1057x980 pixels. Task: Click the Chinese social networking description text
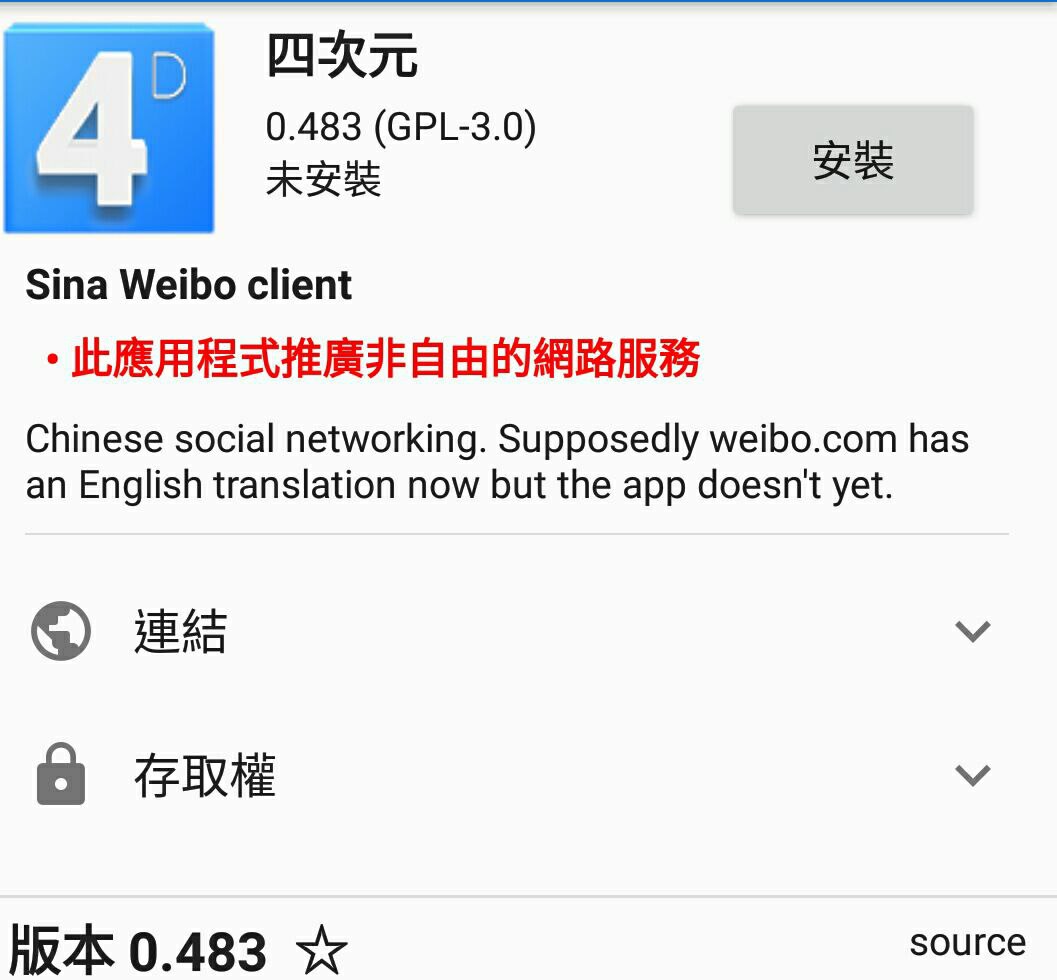pyautogui.click(x=497, y=462)
